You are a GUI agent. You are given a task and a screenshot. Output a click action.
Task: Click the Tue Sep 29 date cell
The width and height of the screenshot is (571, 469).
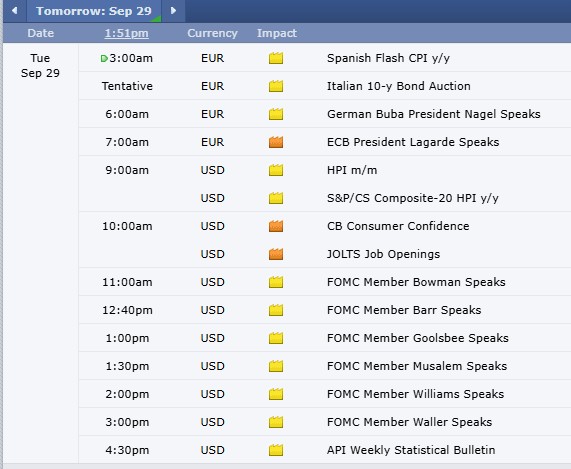[x=40, y=66]
